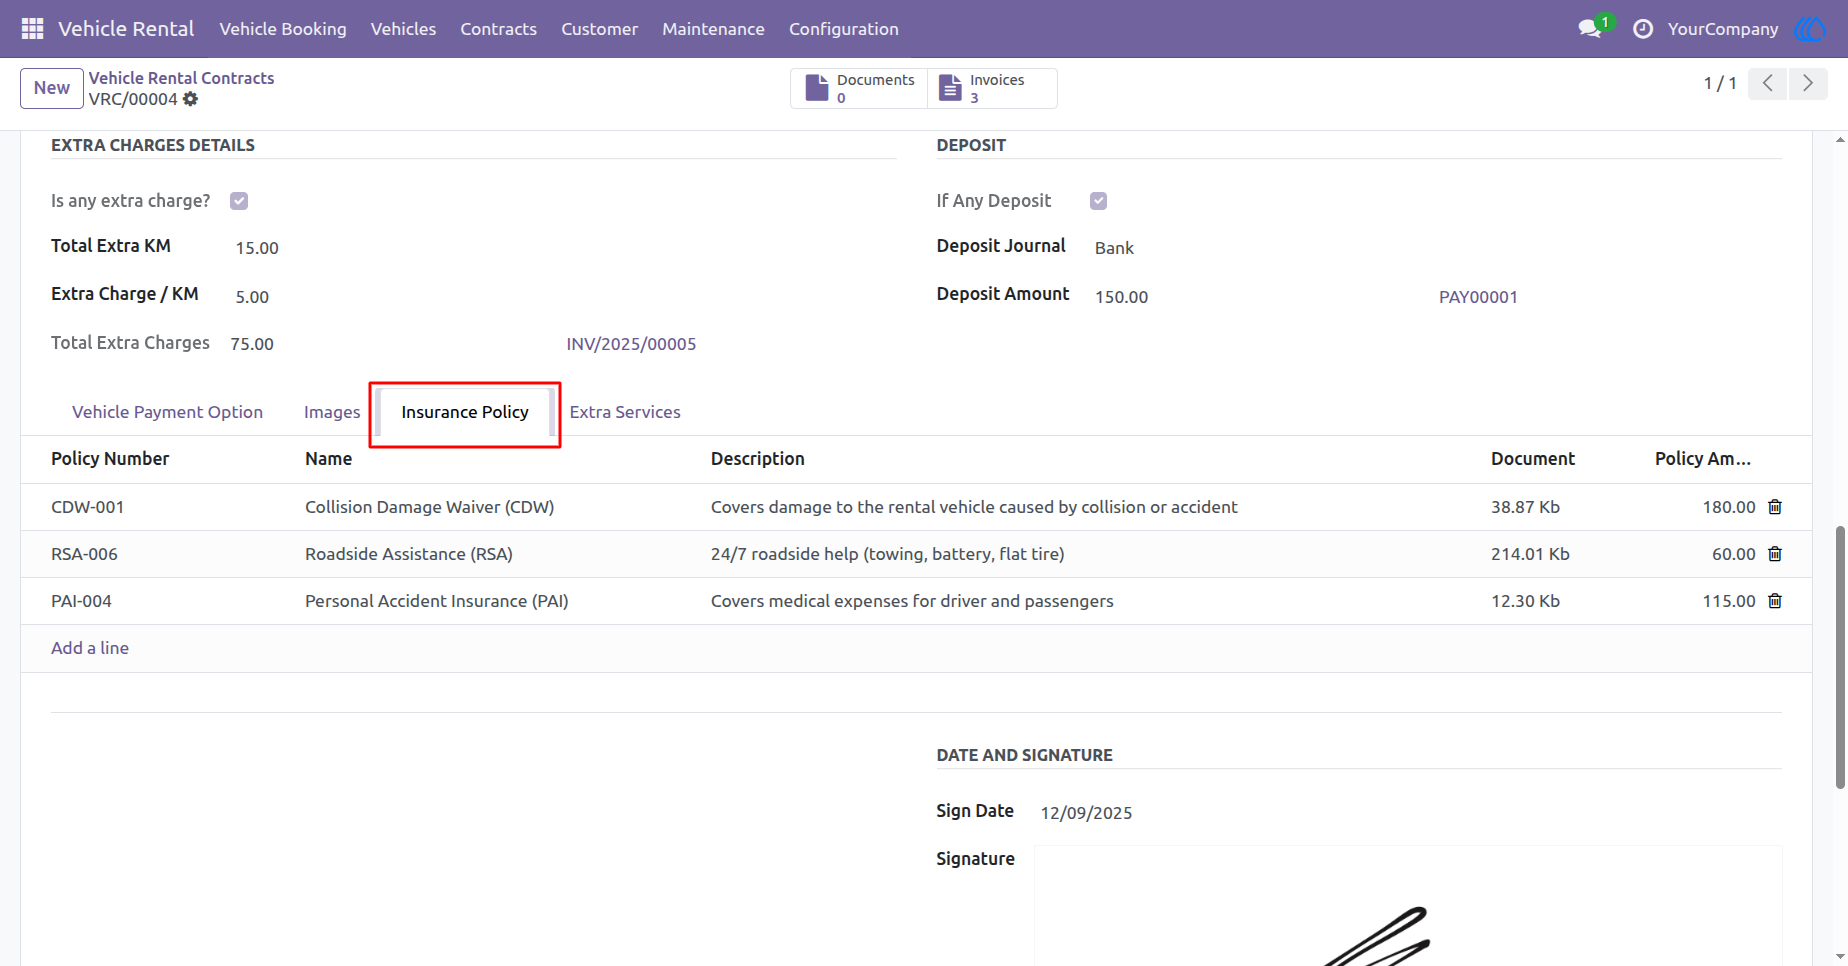Switch to the Vehicle Payment Option tab
Screen dimensions: 1848x966
tap(167, 412)
